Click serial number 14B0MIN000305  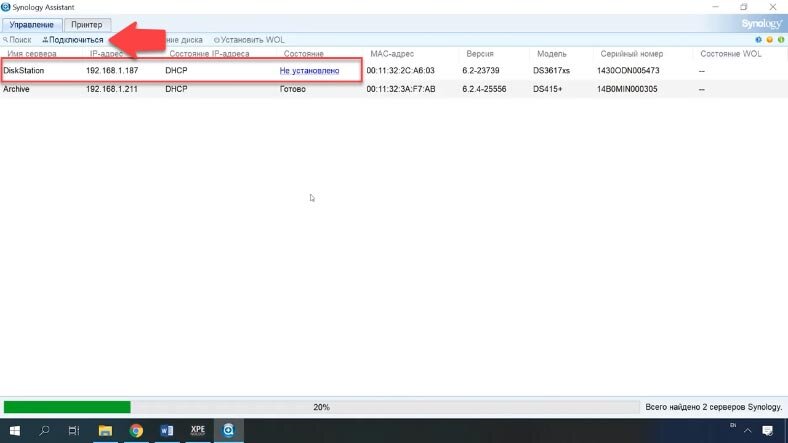tap(627, 89)
